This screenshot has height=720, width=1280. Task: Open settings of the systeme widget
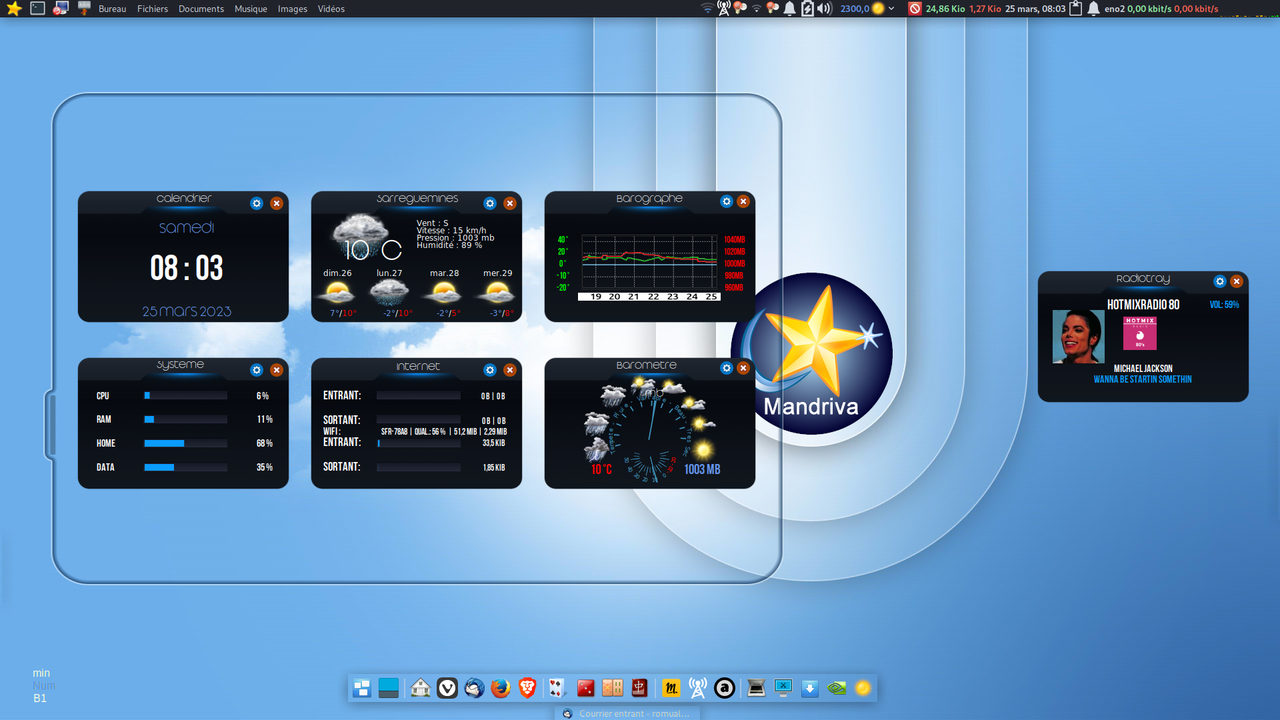[257, 370]
